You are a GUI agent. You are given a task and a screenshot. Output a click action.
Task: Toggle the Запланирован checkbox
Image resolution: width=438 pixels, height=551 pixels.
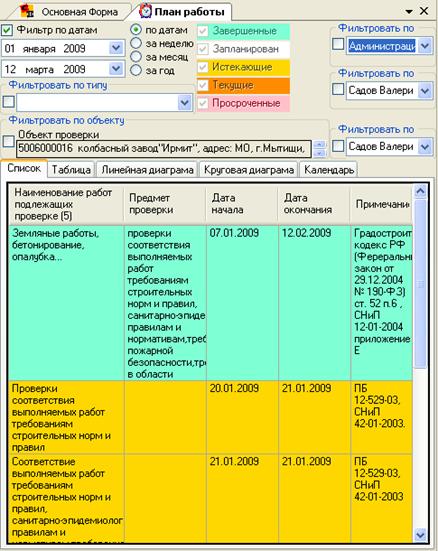(203, 49)
